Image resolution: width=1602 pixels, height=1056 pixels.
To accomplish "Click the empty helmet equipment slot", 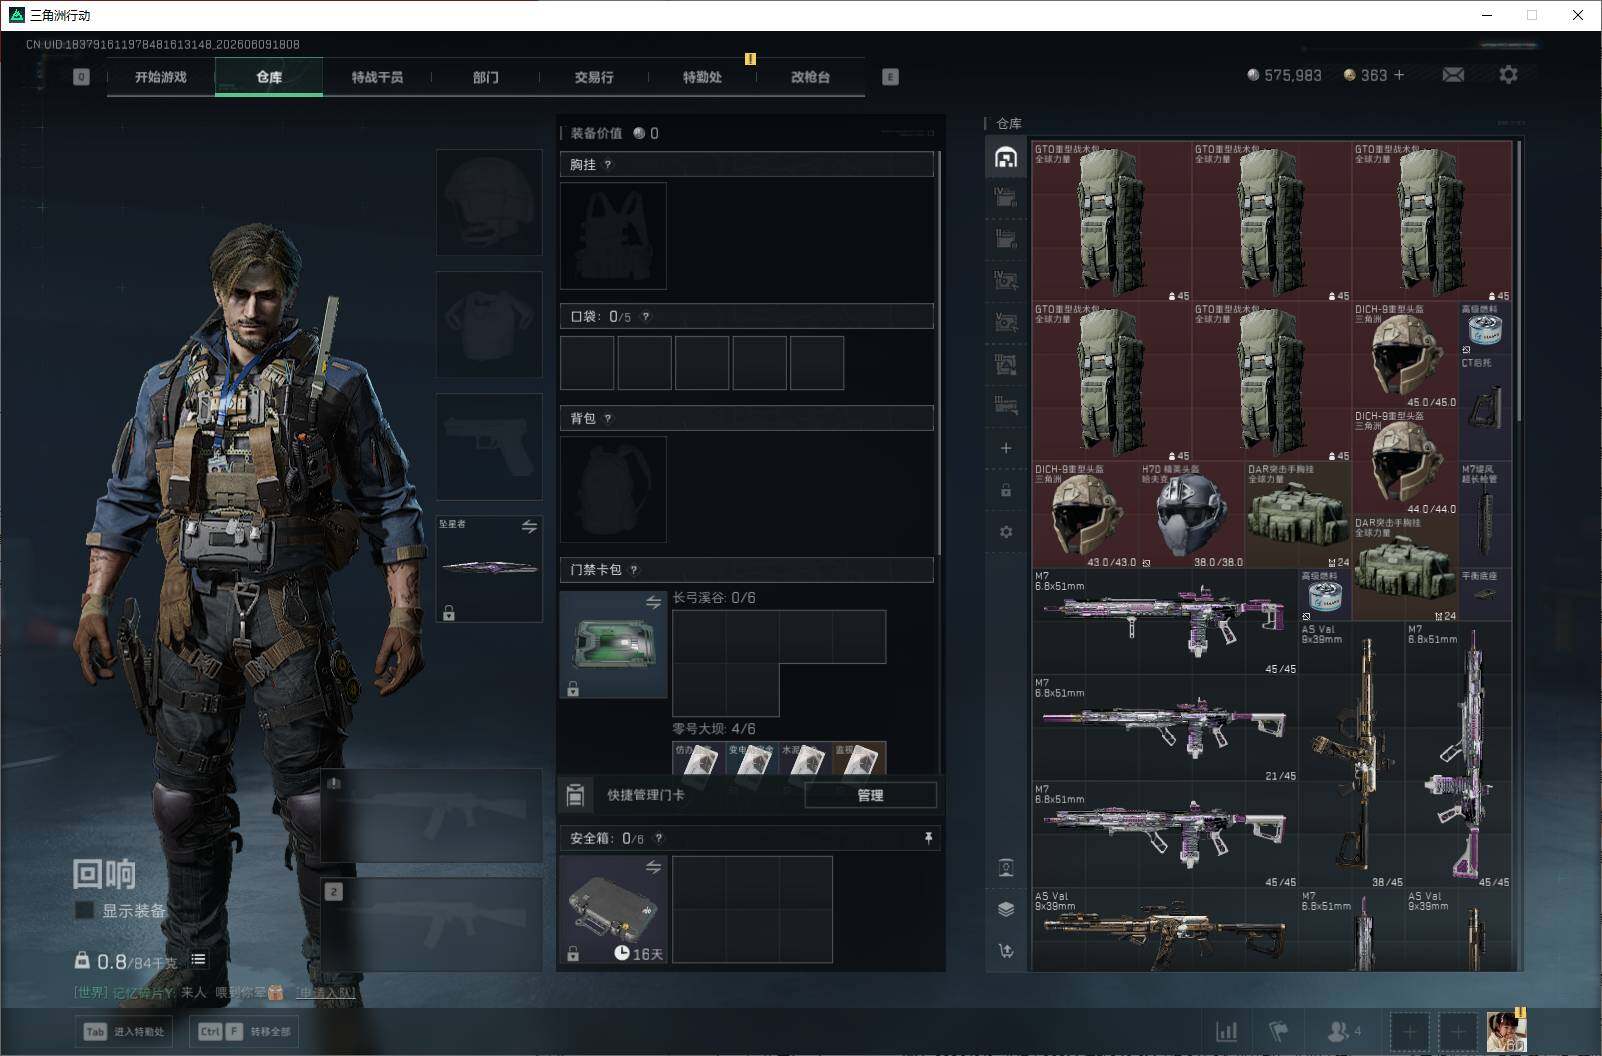I will (x=489, y=202).
